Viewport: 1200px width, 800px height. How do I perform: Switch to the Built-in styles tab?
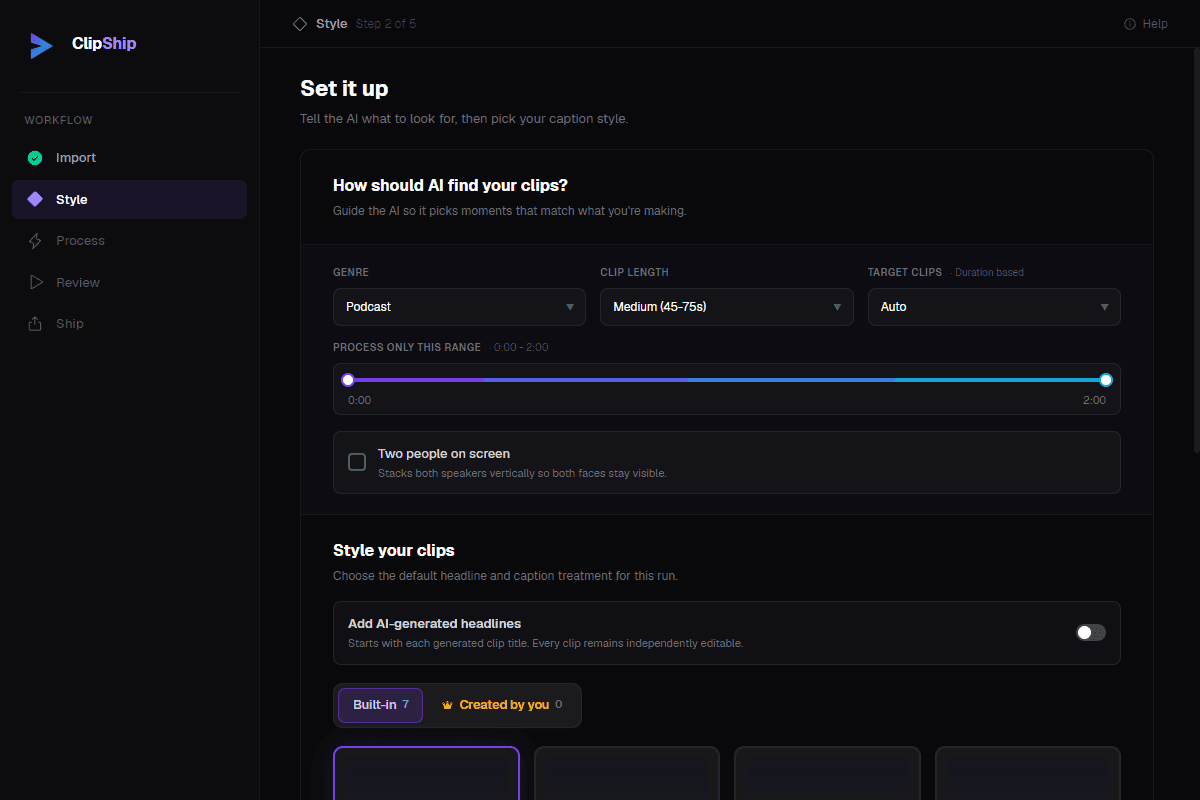(x=380, y=705)
